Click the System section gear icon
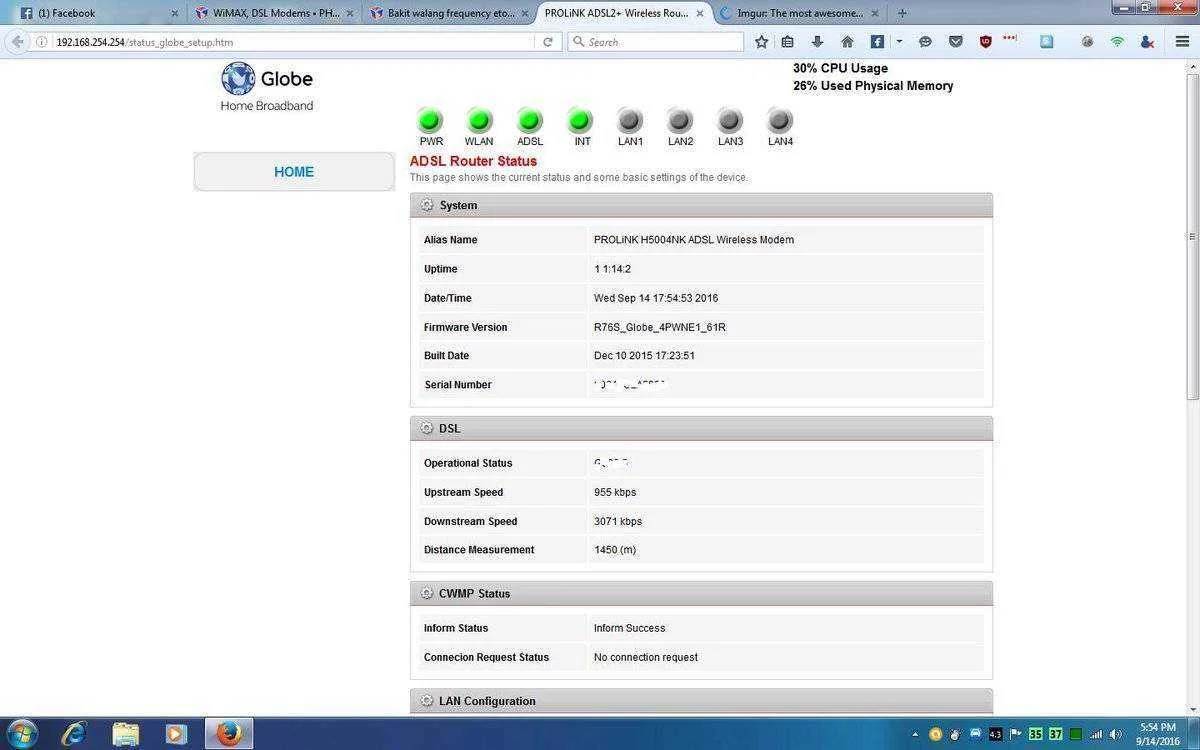1200x750 pixels. click(x=427, y=205)
